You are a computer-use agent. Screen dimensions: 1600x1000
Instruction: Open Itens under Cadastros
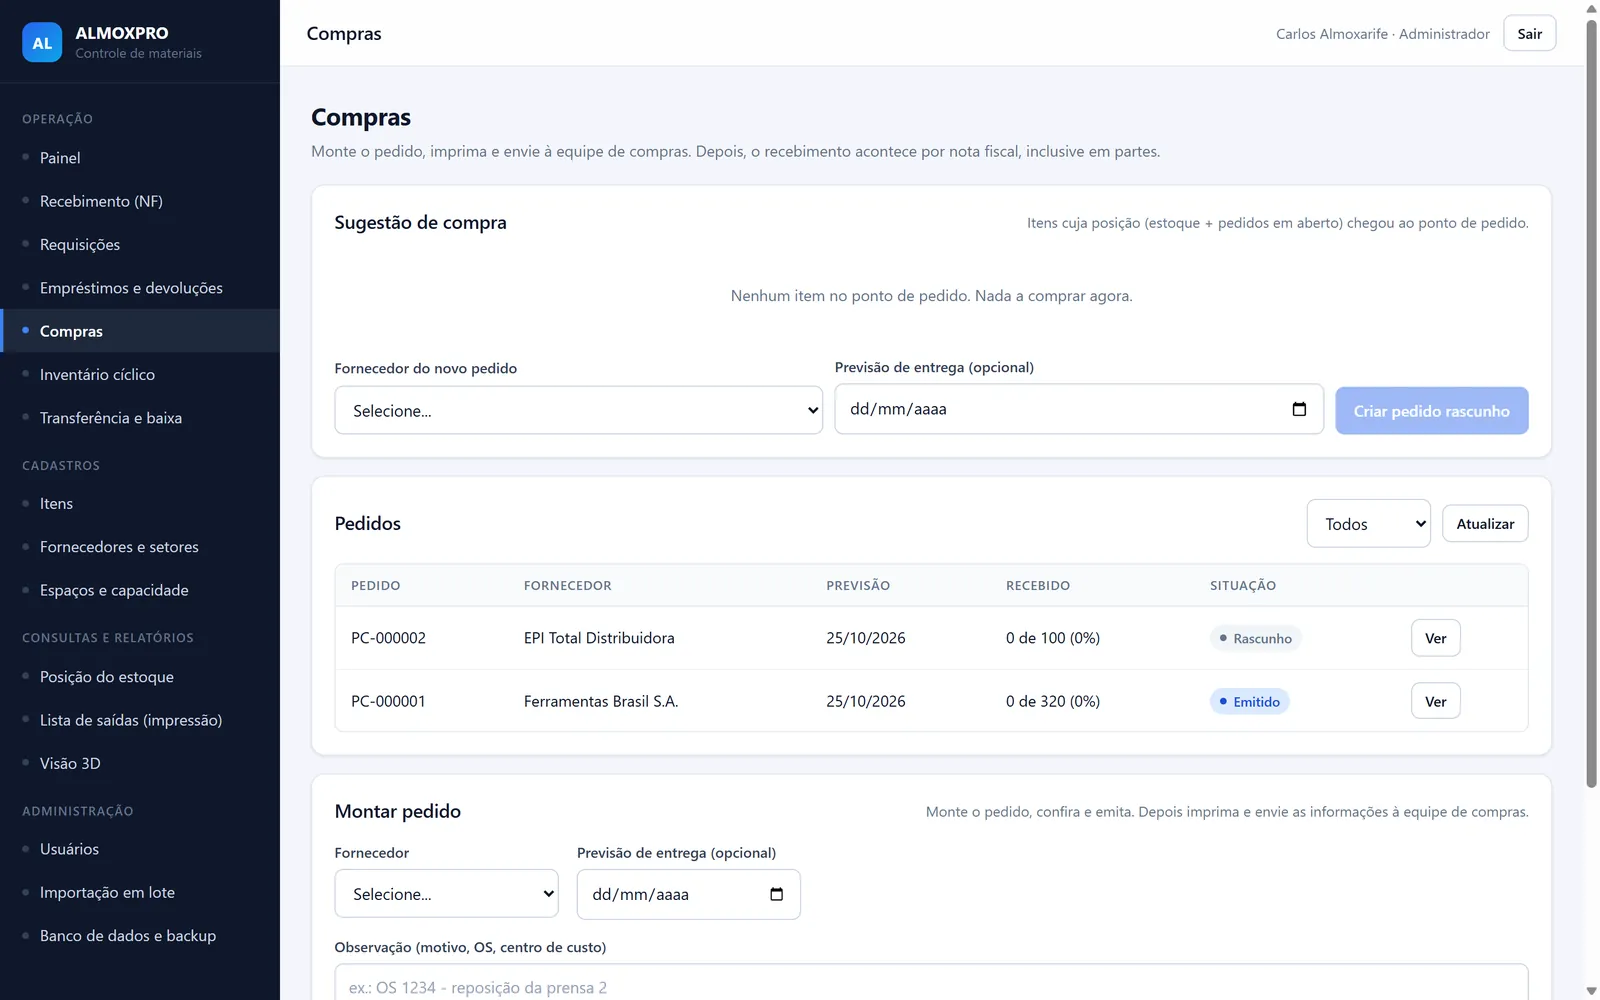[140, 503]
